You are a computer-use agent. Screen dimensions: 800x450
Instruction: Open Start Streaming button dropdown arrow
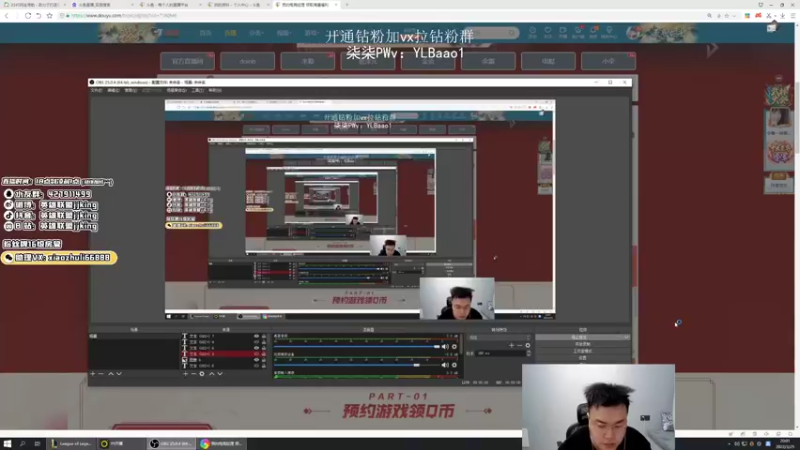(627, 337)
